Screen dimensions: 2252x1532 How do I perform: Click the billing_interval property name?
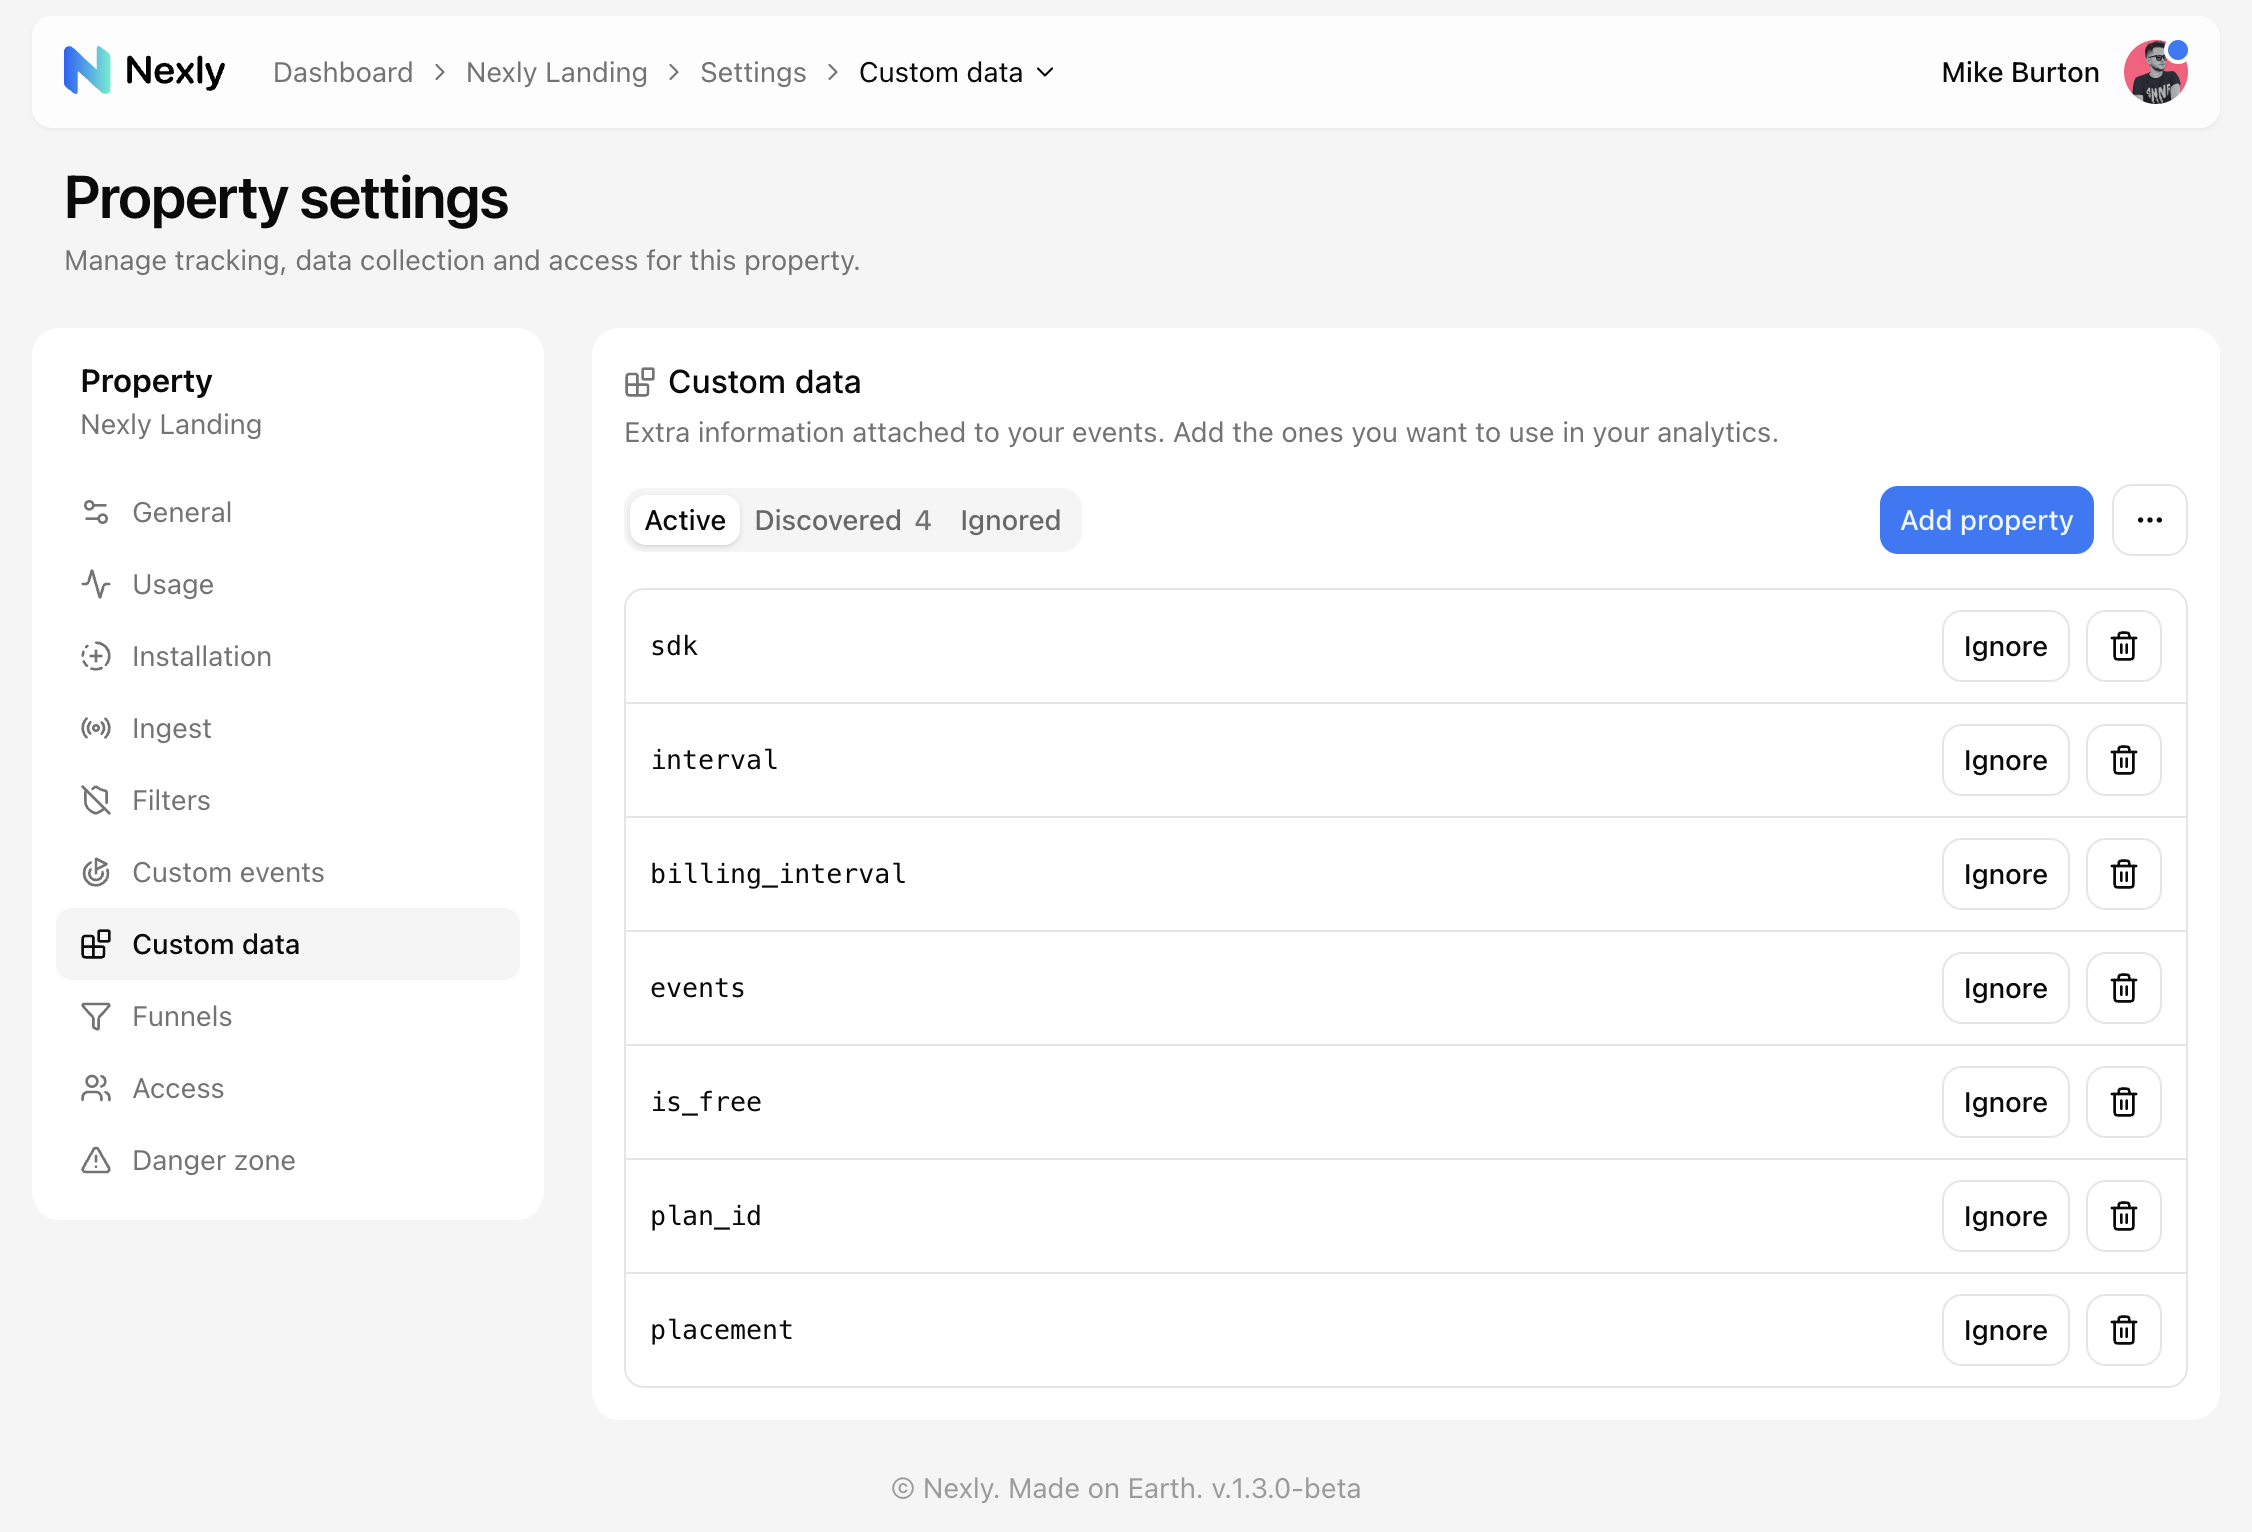[778, 874]
